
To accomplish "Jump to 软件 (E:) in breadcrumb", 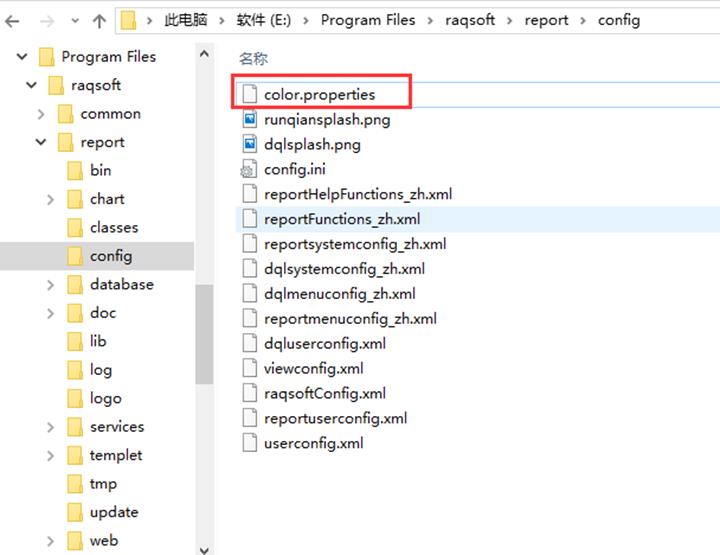I will pos(264,20).
